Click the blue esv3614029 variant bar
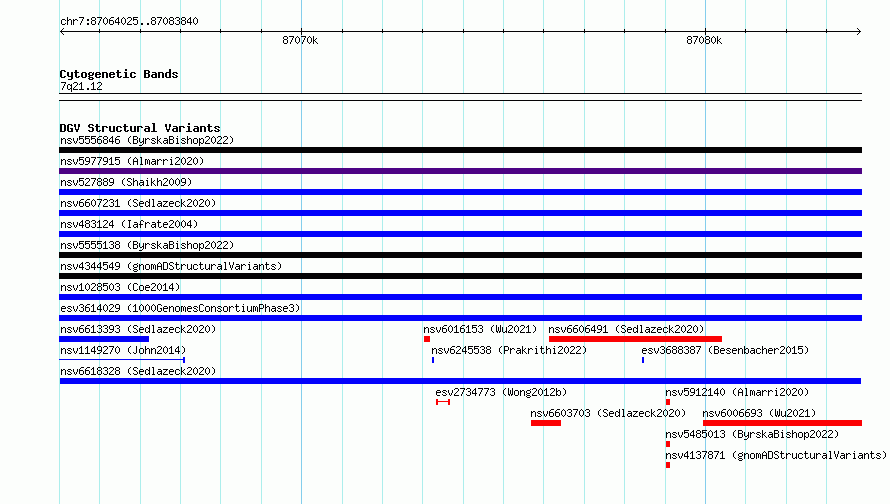The width and height of the screenshot is (890, 504). point(460,318)
